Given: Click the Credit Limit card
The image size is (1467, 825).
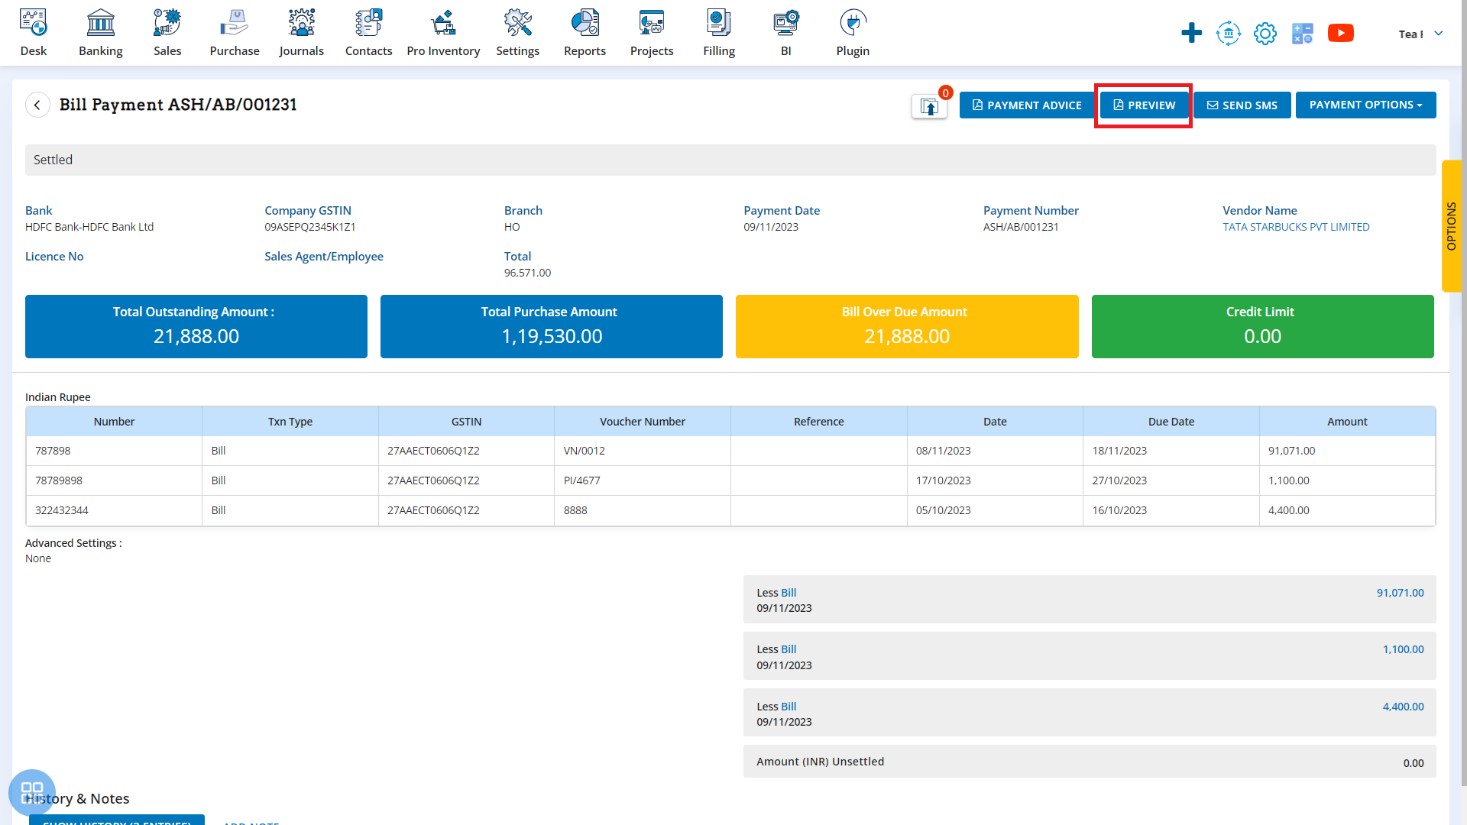Looking at the screenshot, I should [x=1262, y=326].
